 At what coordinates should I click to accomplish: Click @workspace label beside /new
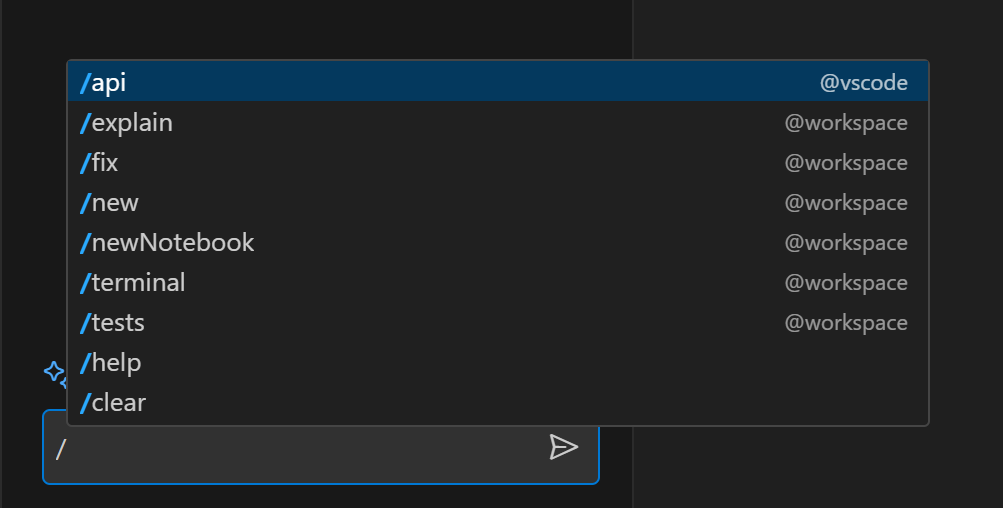click(846, 203)
